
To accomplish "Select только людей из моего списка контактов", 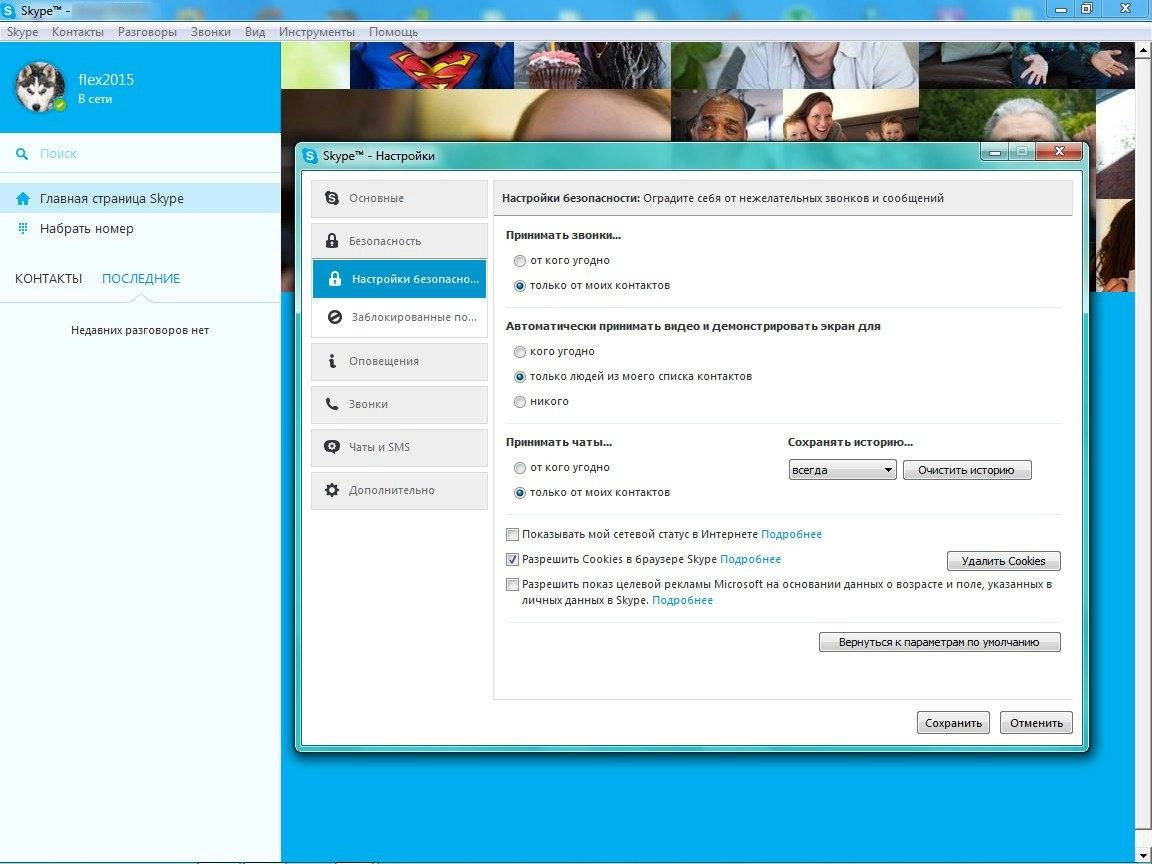I will (520, 377).
